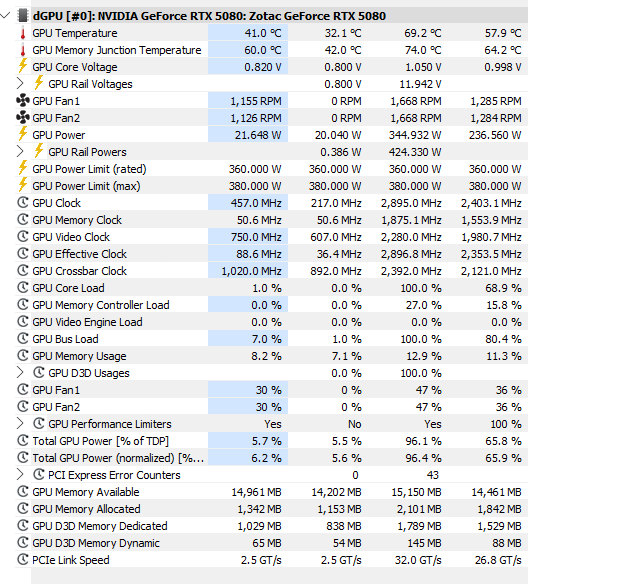Select the GPU Core Voltage label
629x584 pixels.
pyautogui.click(x=75, y=67)
